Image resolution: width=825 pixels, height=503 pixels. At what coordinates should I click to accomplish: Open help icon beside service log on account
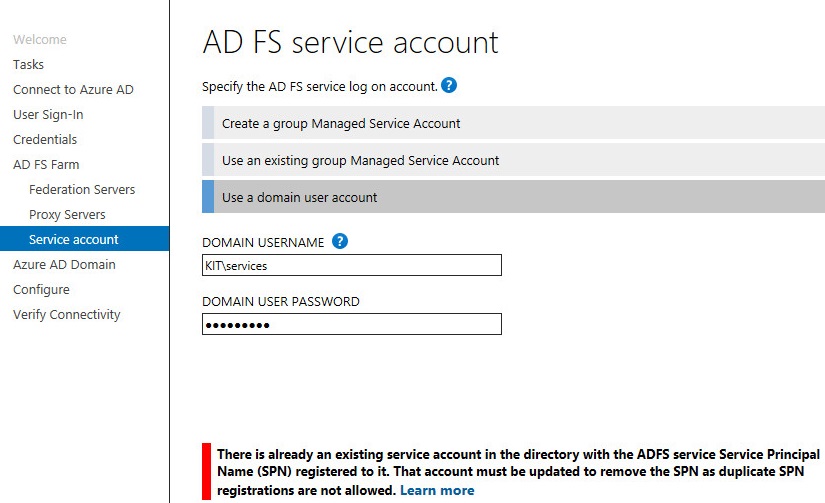449,85
